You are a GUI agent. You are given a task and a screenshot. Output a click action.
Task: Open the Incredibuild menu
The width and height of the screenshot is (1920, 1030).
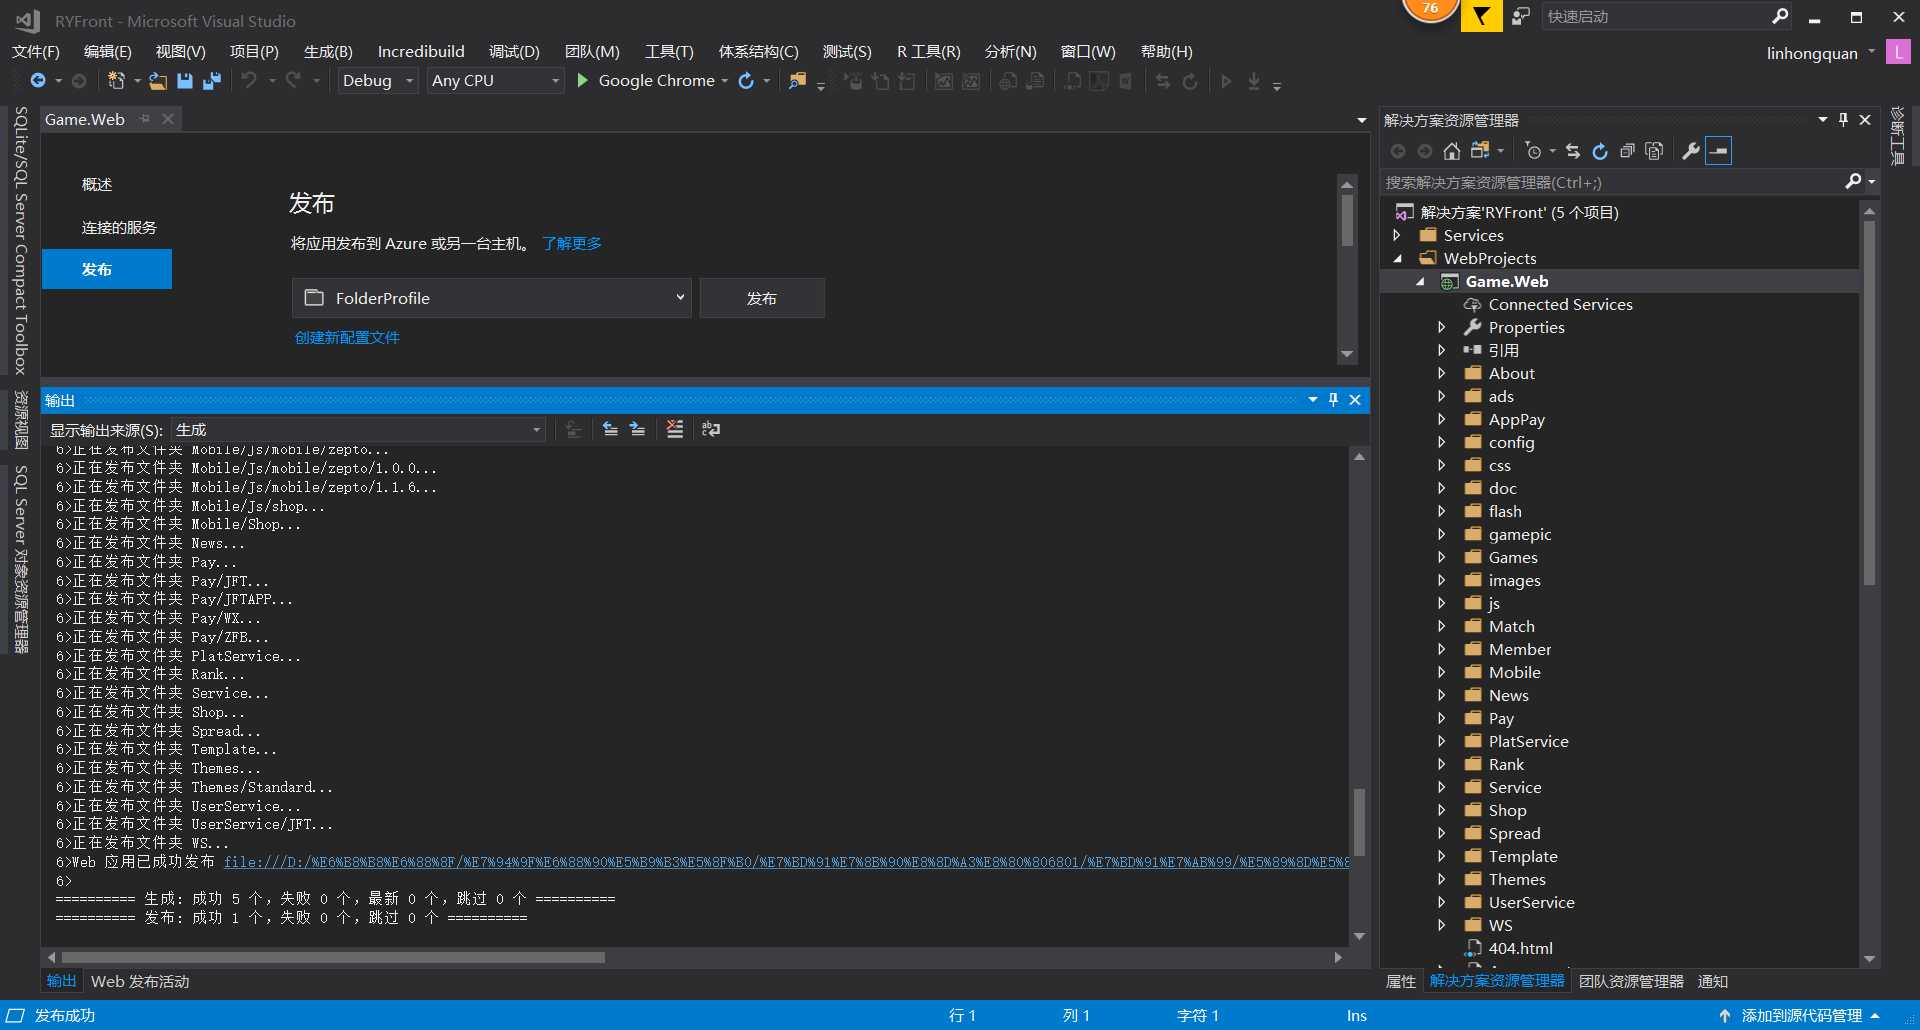(421, 52)
